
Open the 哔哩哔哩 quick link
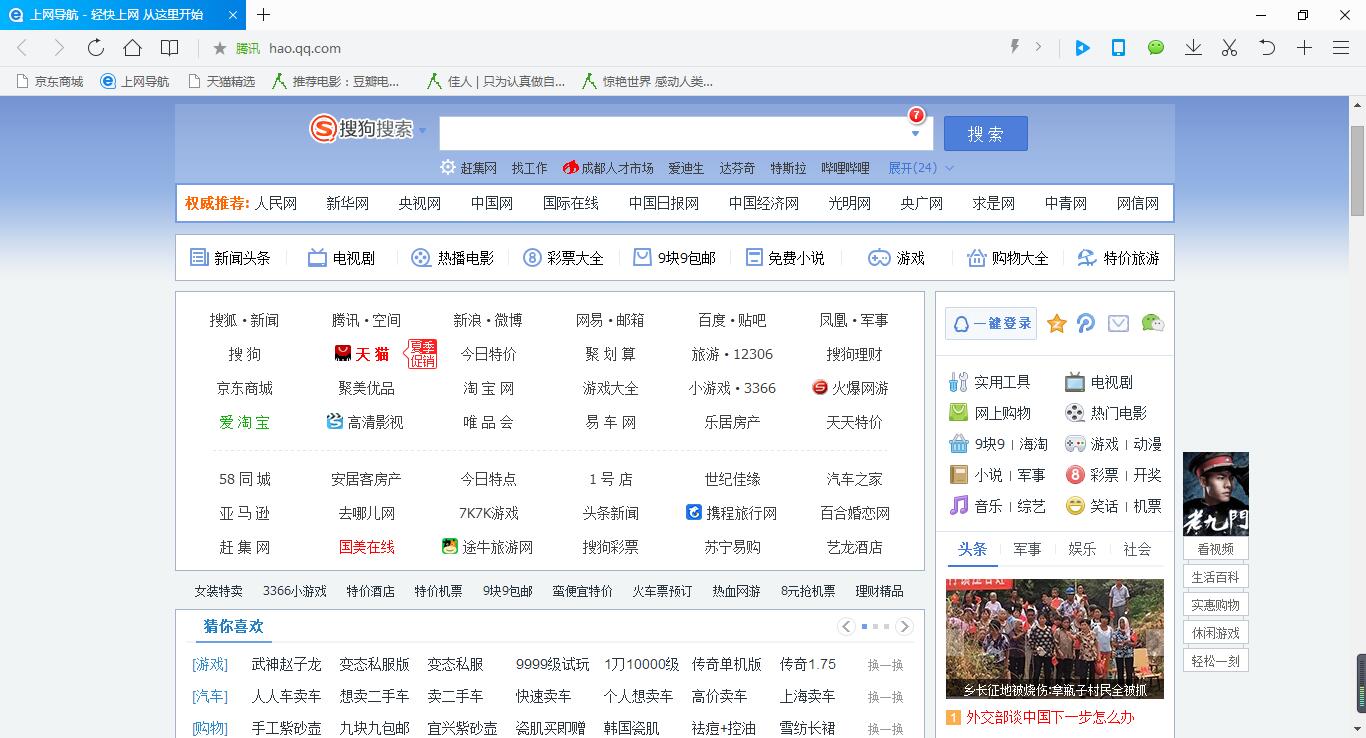[x=846, y=168]
